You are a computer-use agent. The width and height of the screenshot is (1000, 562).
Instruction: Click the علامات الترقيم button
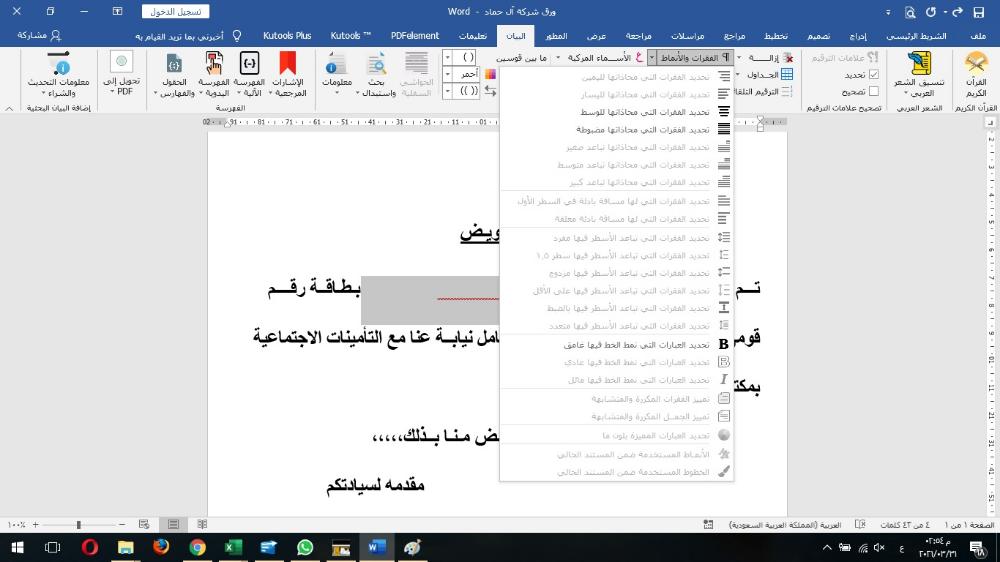click(x=844, y=57)
